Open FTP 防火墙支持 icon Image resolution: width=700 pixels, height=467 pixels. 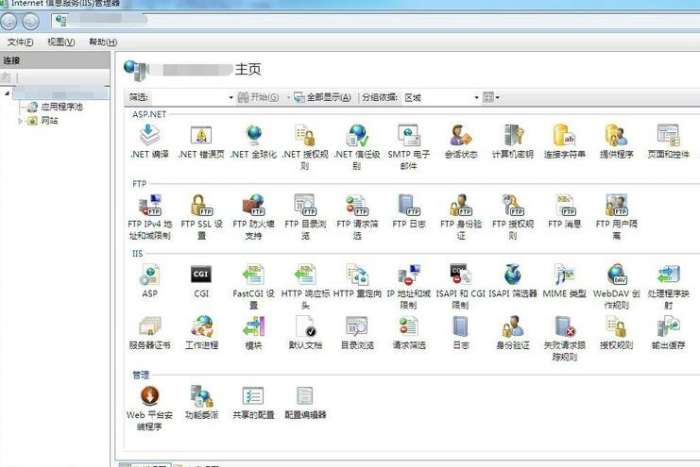click(254, 217)
